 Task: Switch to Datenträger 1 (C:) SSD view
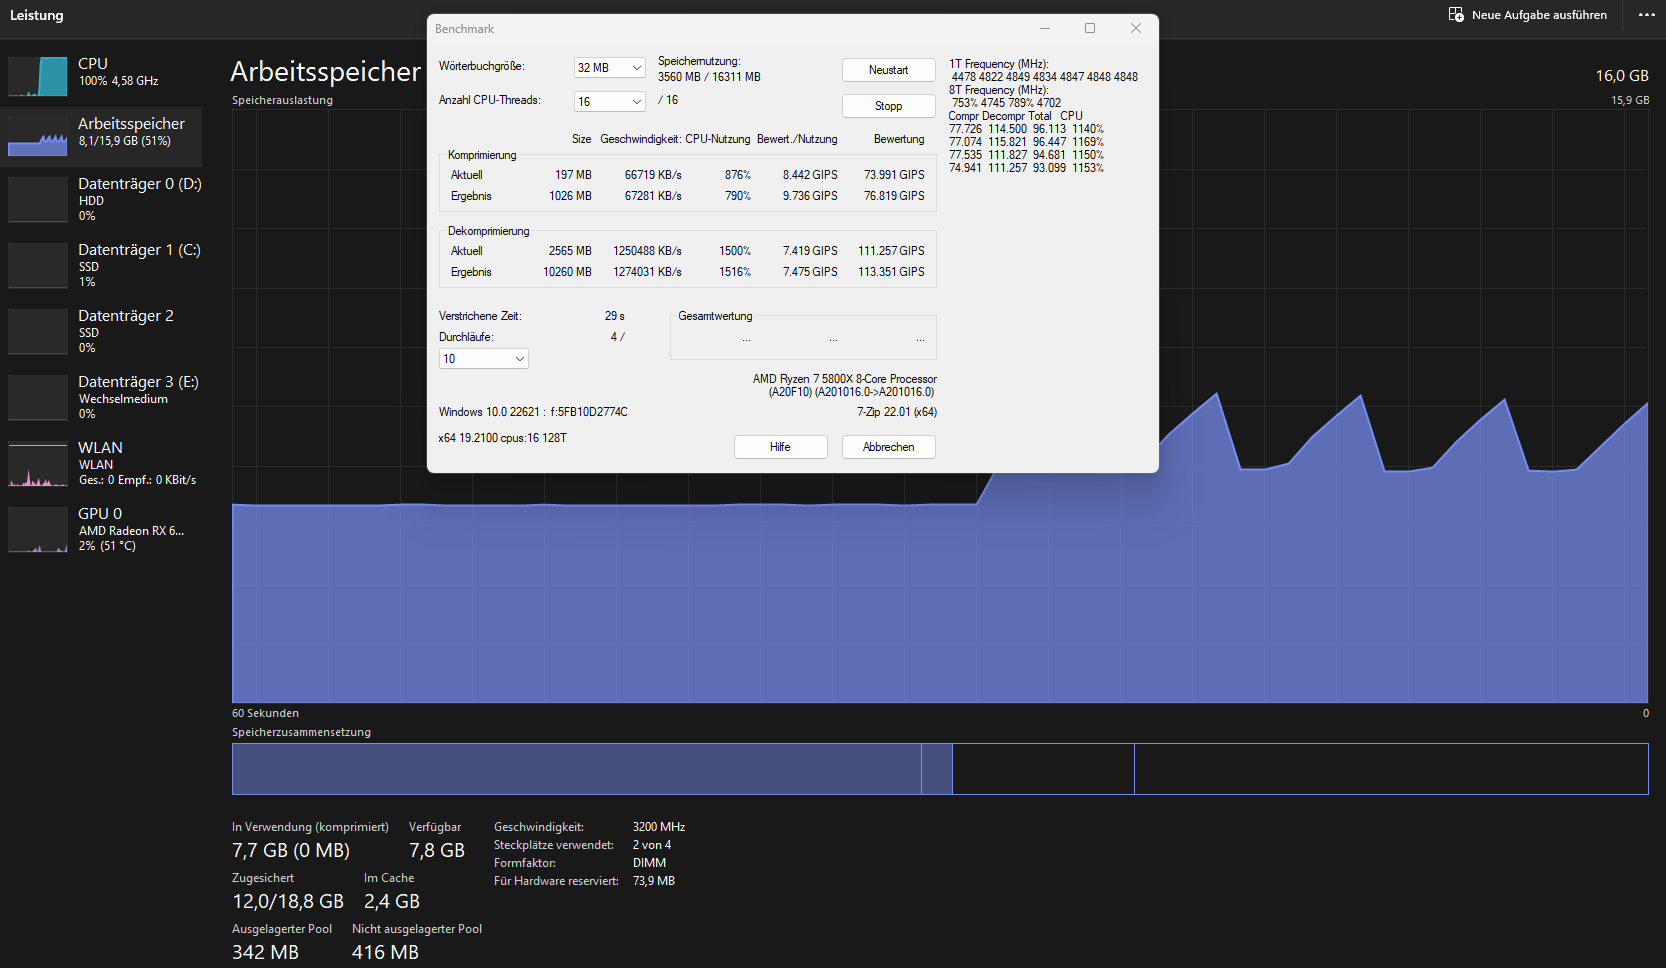[x=102, y=265]
